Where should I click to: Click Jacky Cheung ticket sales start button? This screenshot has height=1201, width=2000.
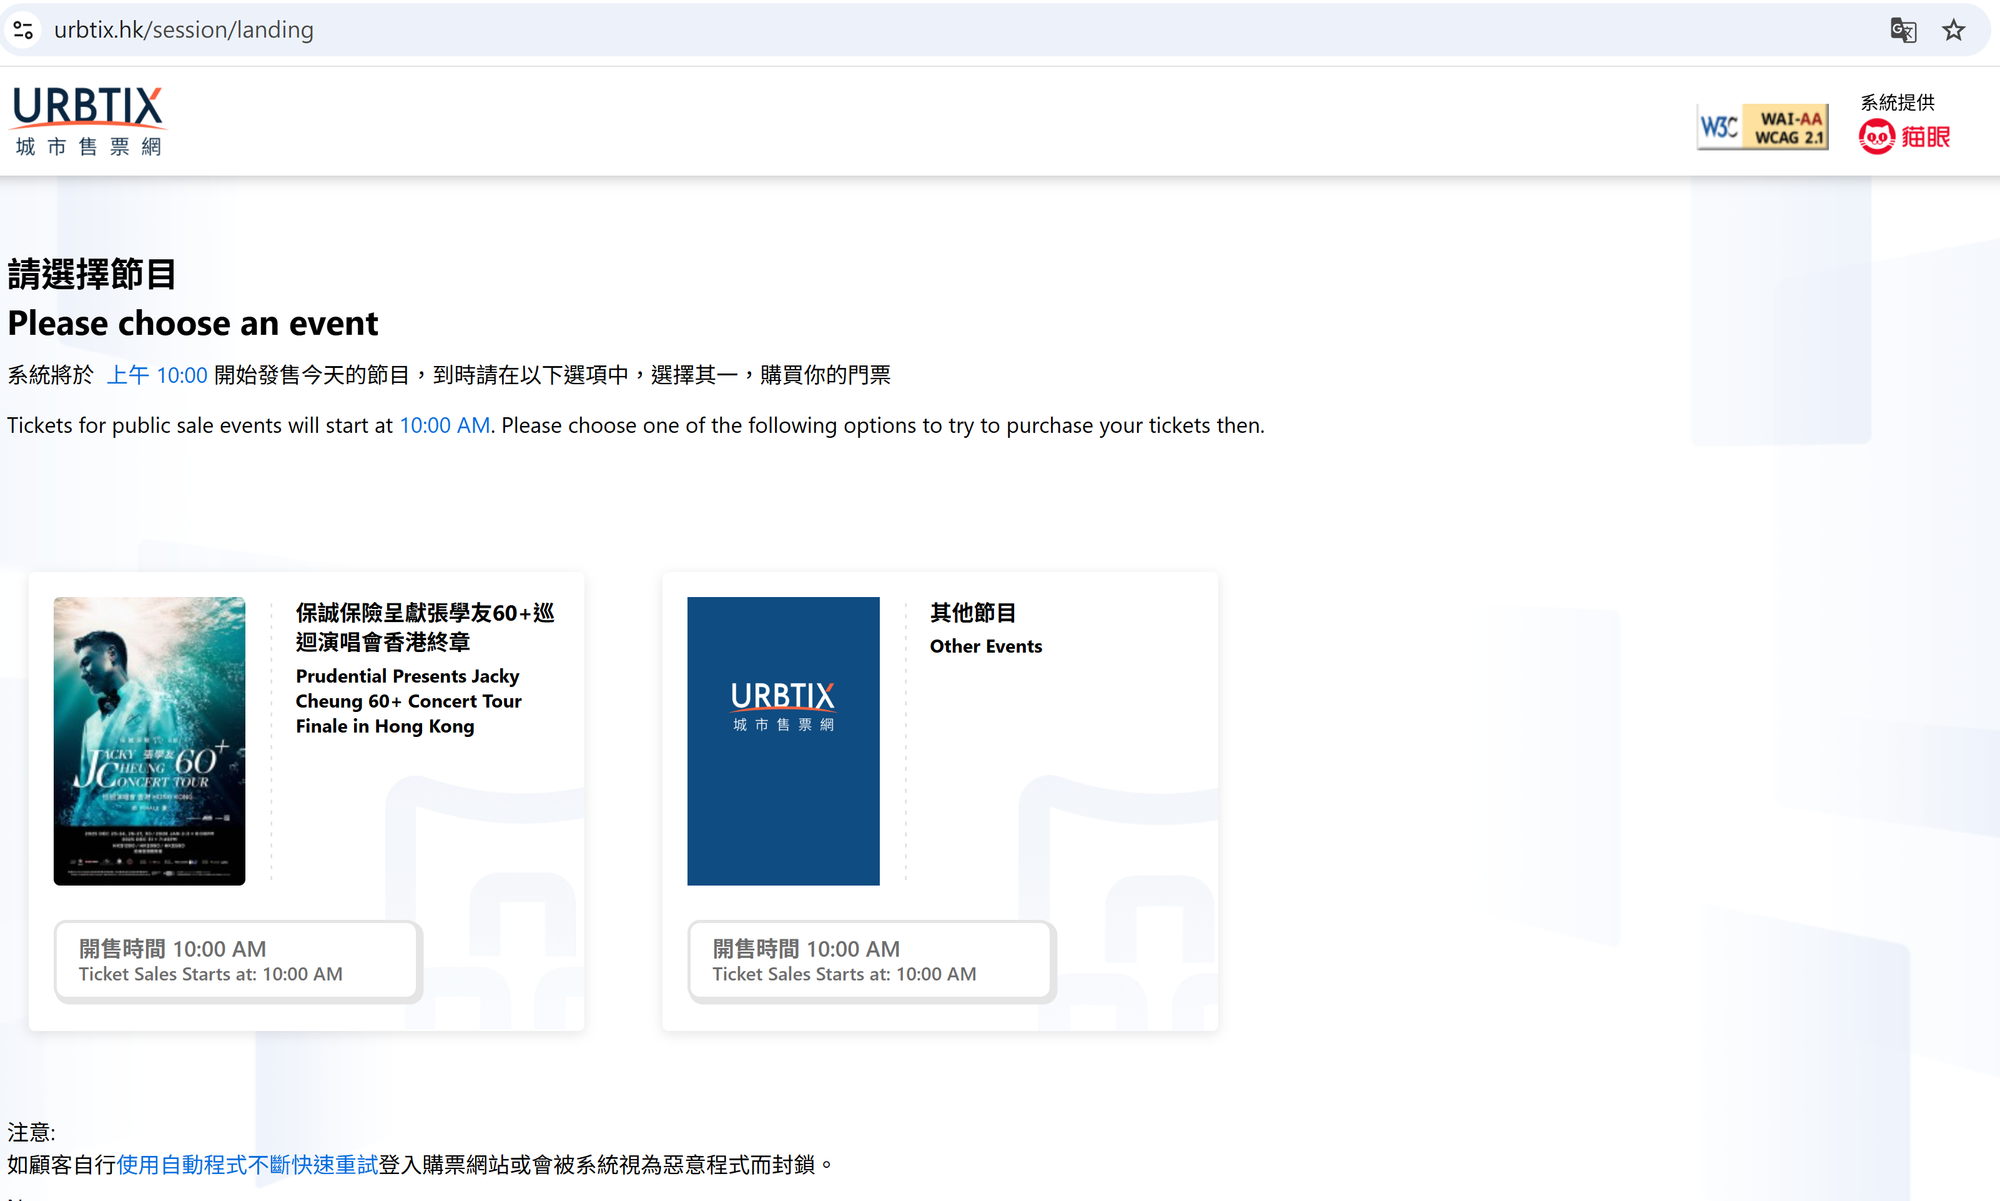pyautogui.click(x=238, y=961)
